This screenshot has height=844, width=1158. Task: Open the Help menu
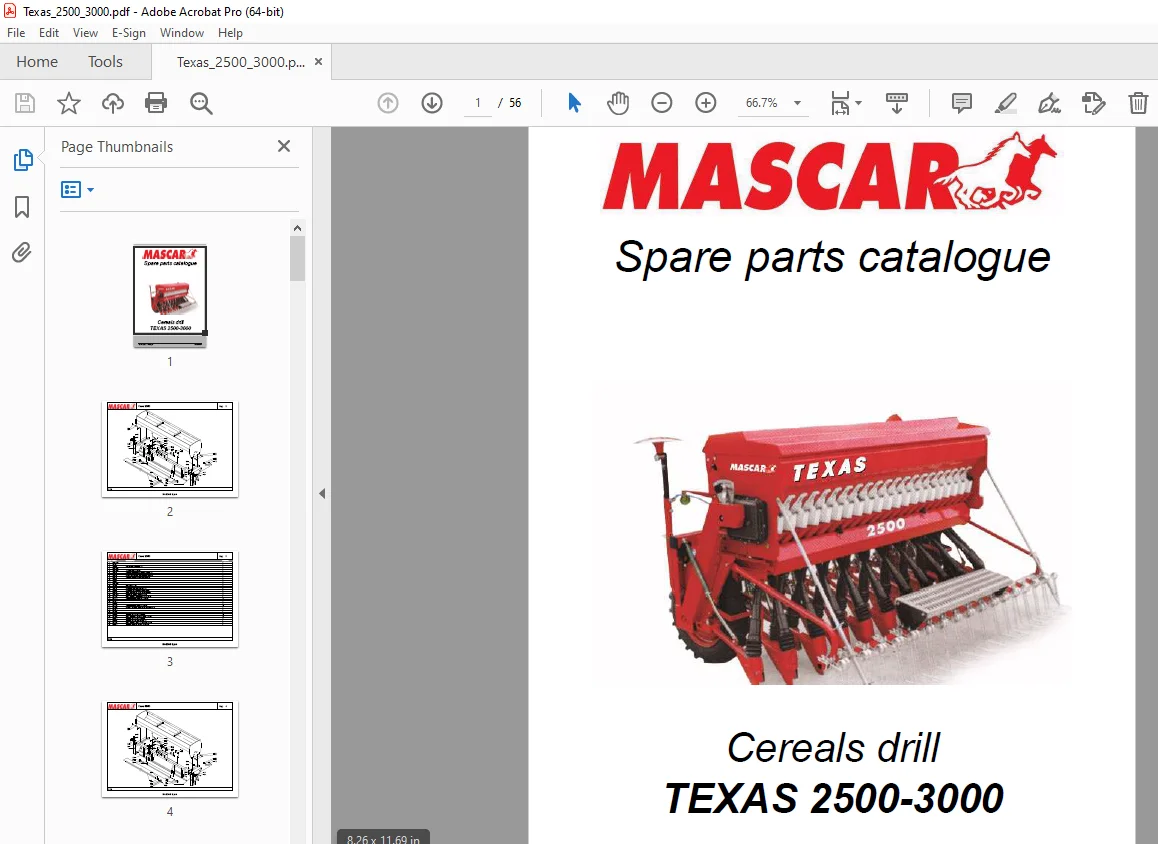(x=230, y=33)
